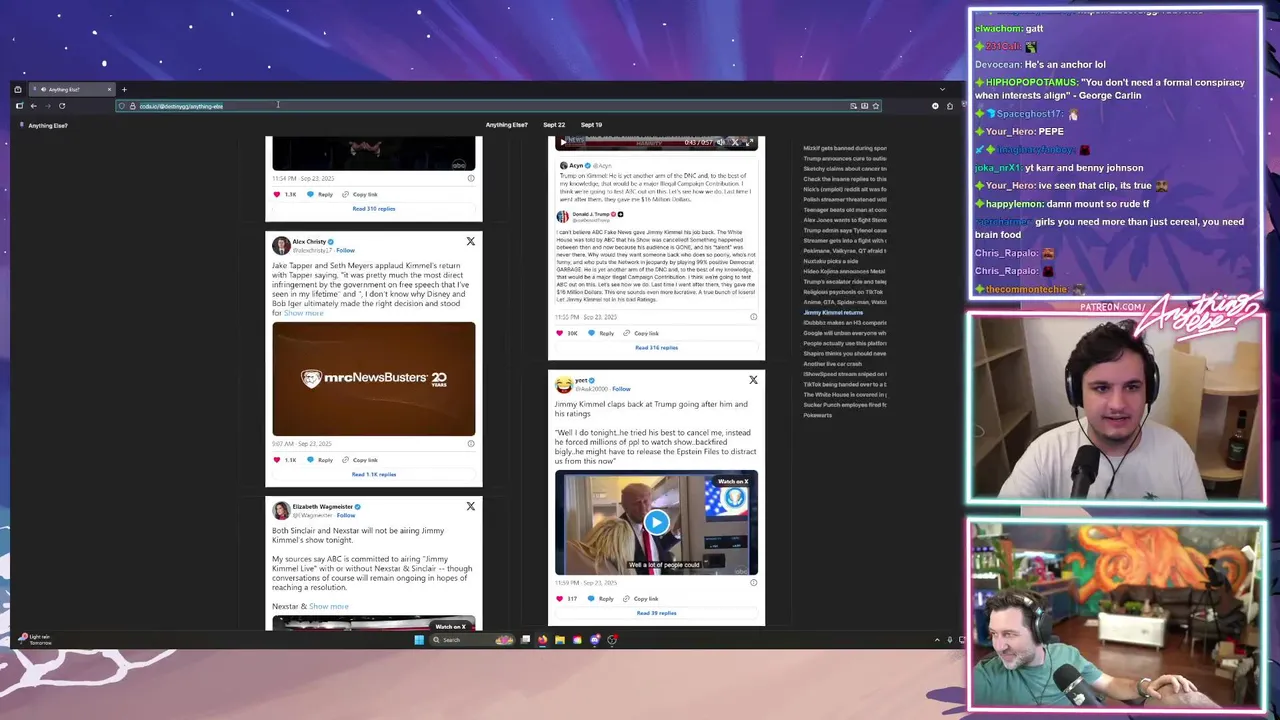Open OBS icon on the taskbar
Screen dimensions: 1280x720
(x=612, y=640)
